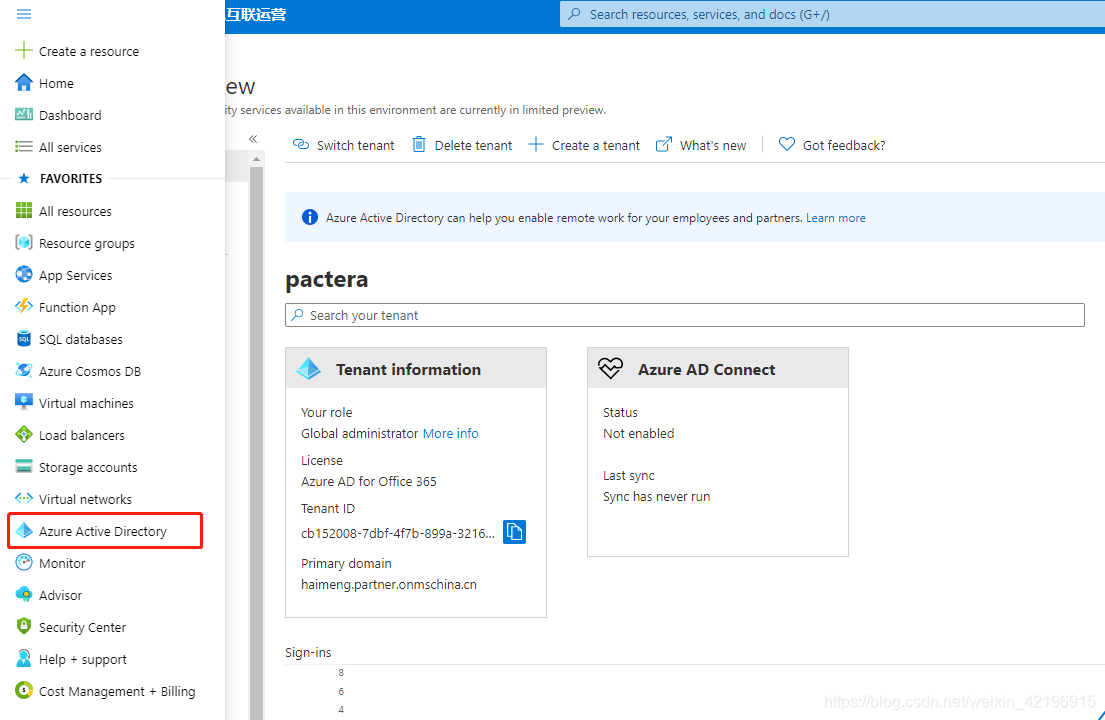The image size is (1105, 720).
Task: Click the Security Center shield icon
Action: point(23,626)
